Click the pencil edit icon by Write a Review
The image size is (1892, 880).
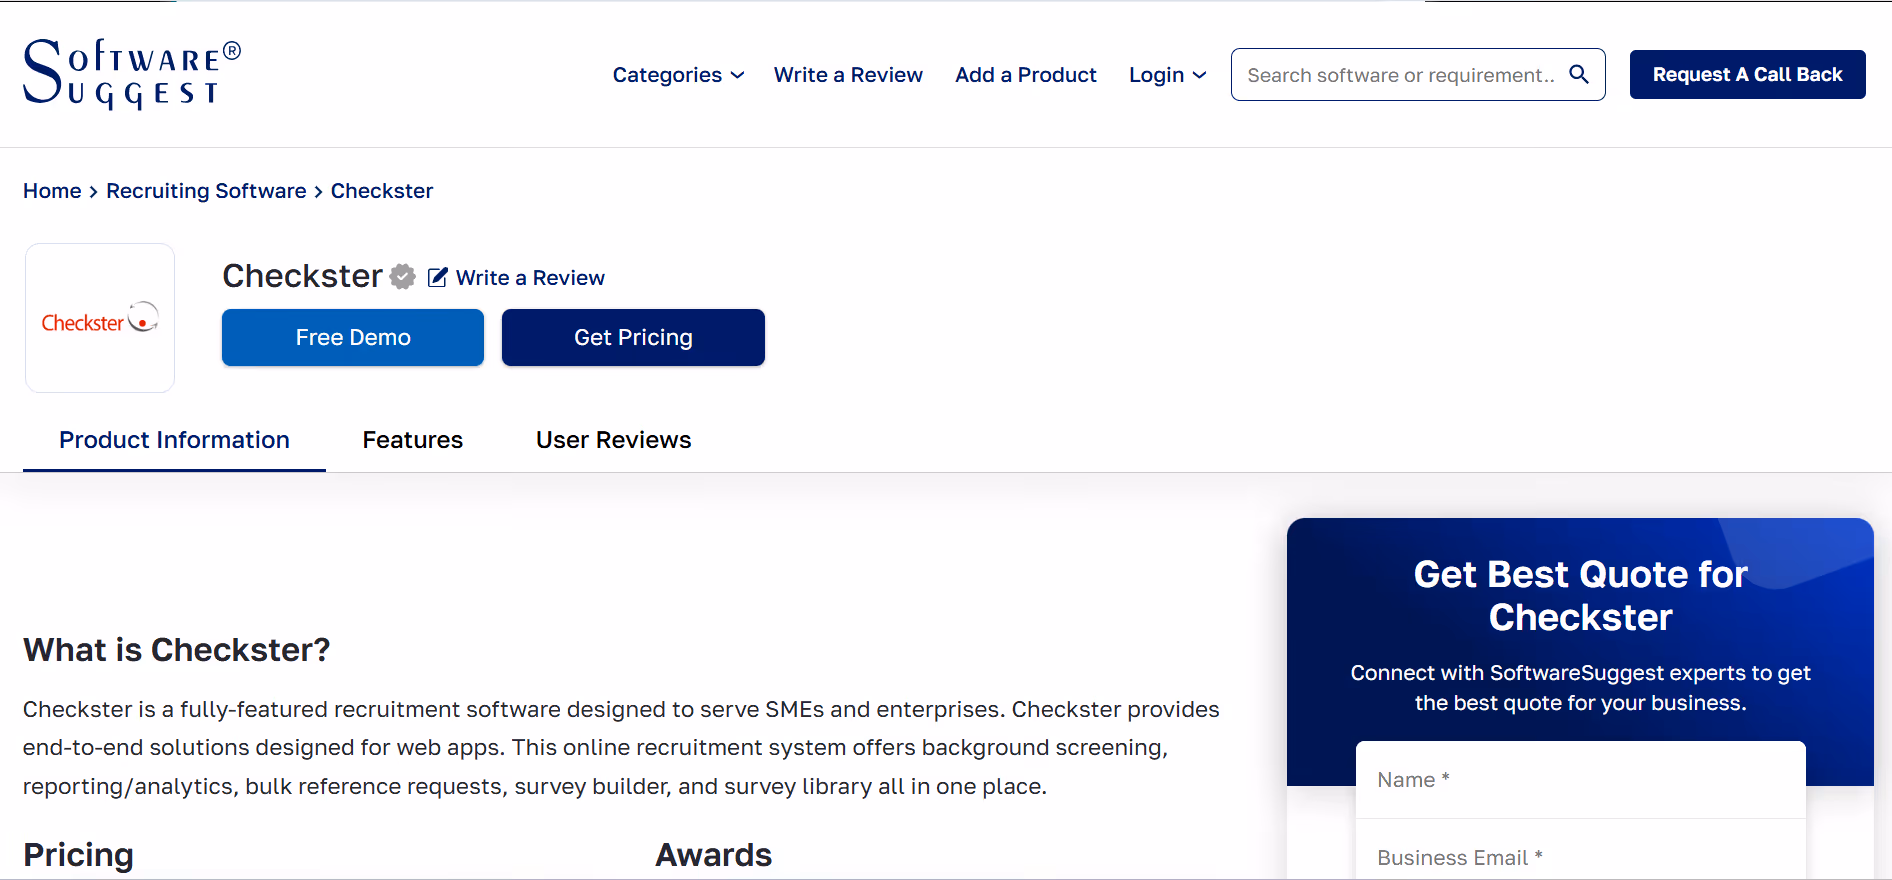437,278
